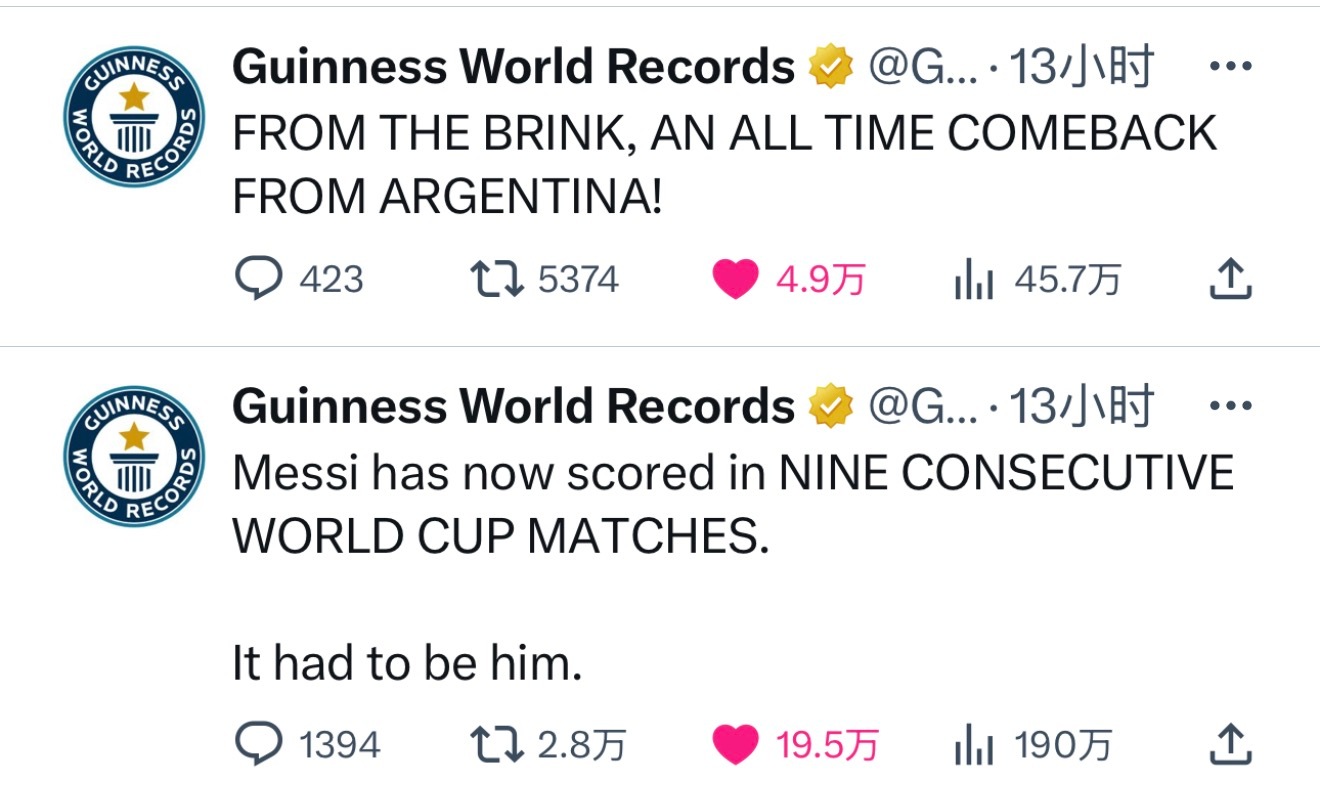The width and height of the screenshot is (1320, 805).
Task: Open the first tweet's 13小时 timestamp
Action: pyautogui.click(x=1080, y=67)
